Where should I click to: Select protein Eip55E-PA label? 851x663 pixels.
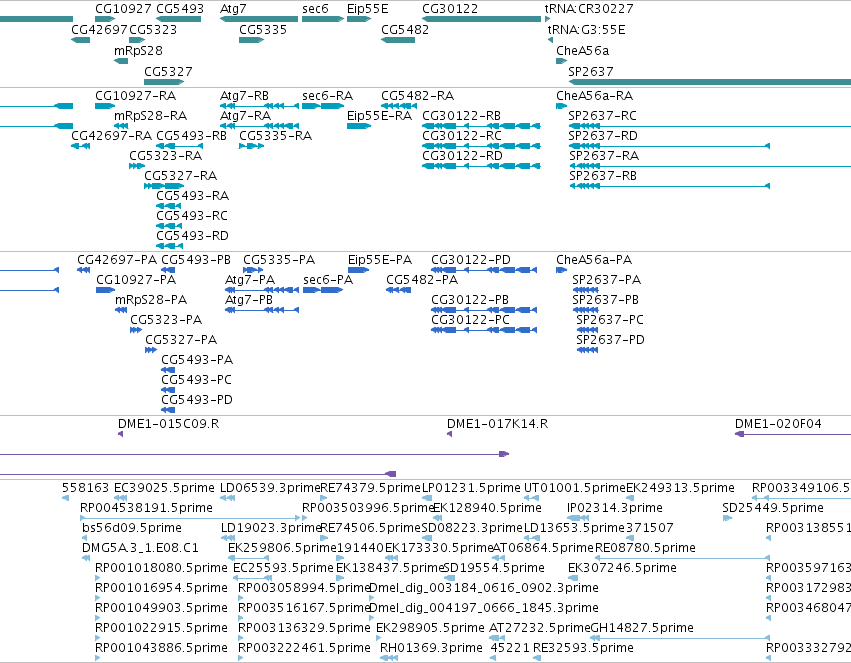coord(380,260)
